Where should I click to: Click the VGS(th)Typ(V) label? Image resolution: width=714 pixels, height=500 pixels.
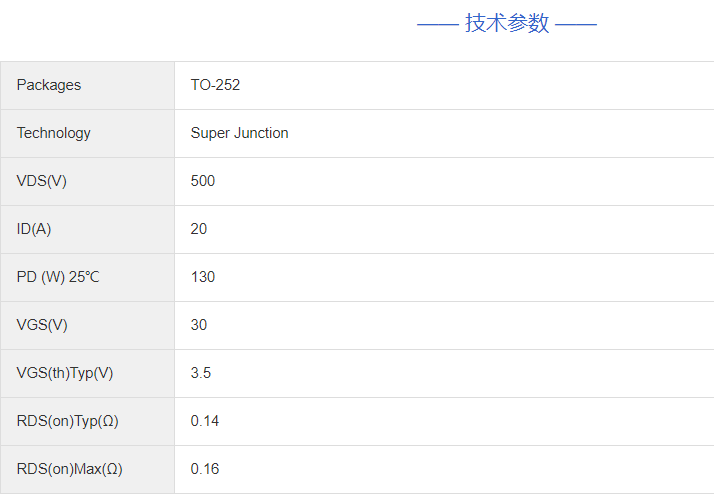point(65,373)
